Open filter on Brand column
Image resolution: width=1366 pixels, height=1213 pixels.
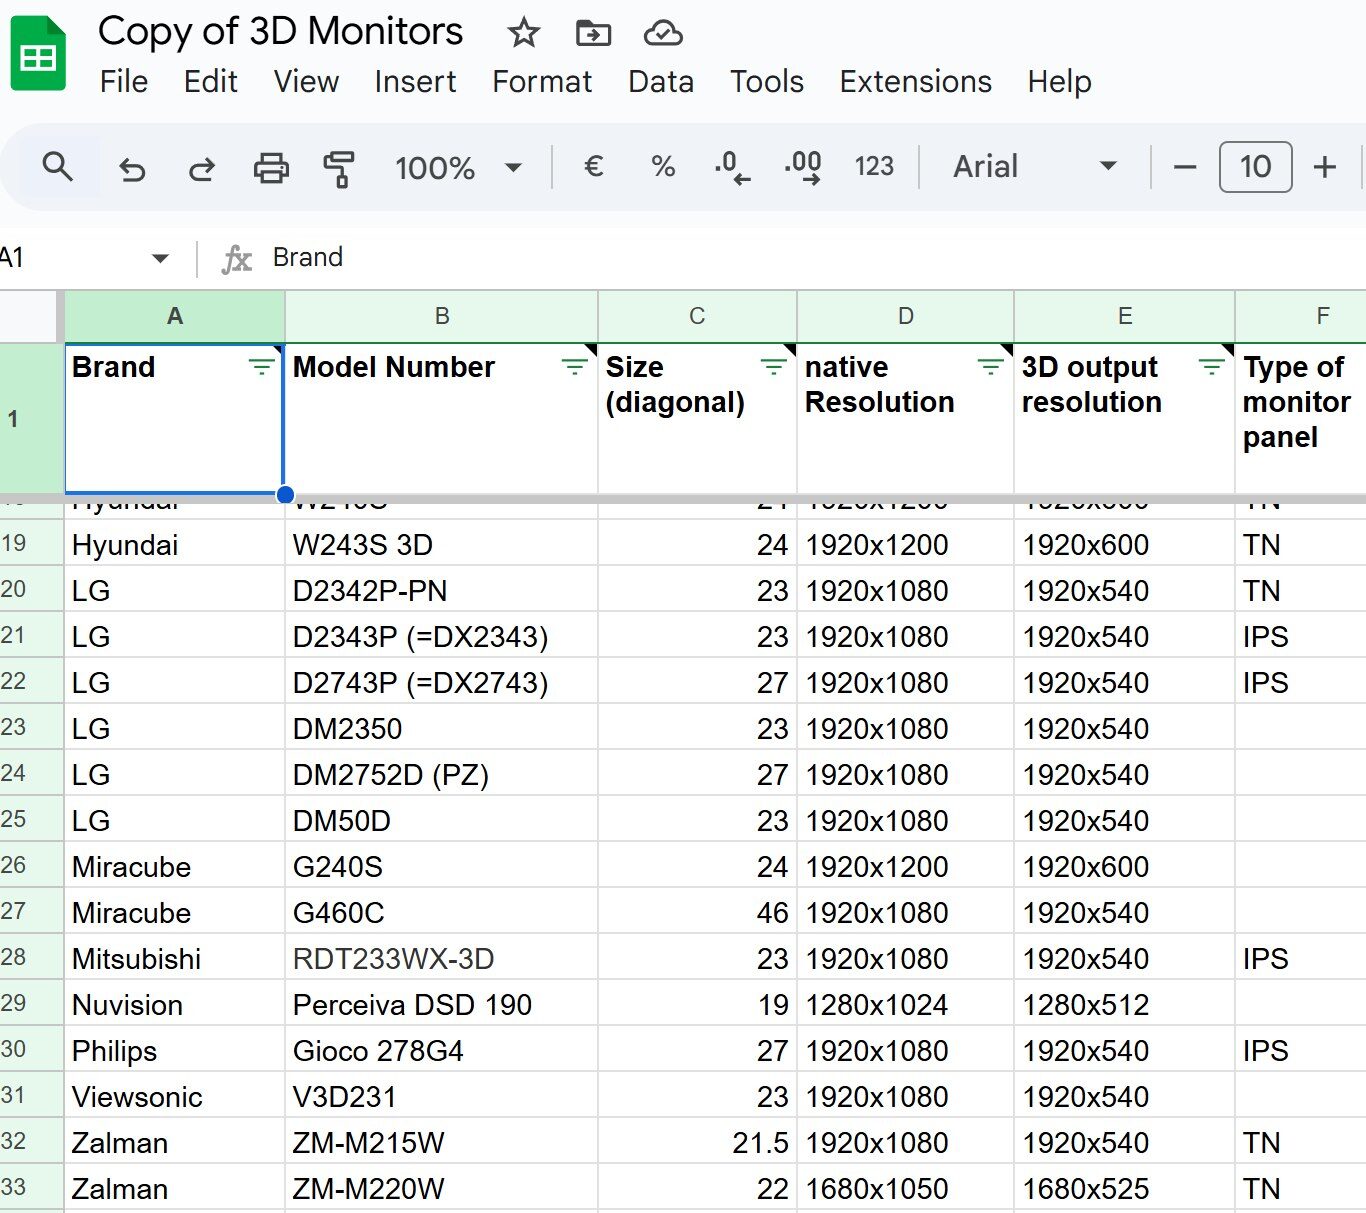pyautogui.click(x=262, y=367)
